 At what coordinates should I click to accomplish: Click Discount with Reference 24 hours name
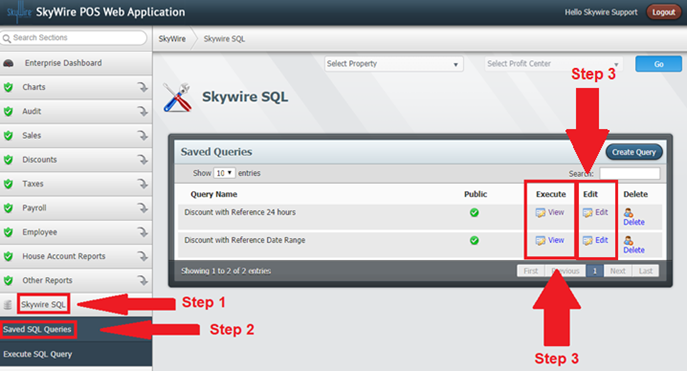(240, 212)
